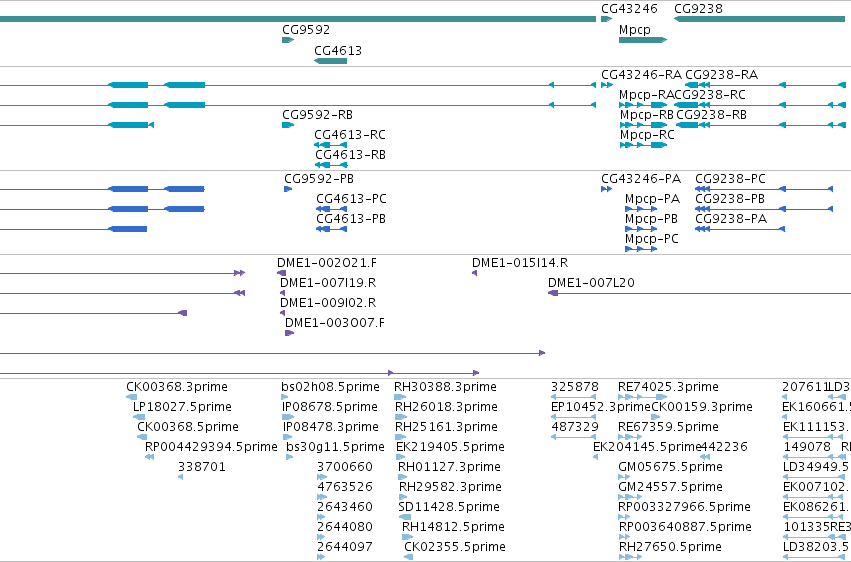Select protein CG43246-PA label

(x=640, y=179)
